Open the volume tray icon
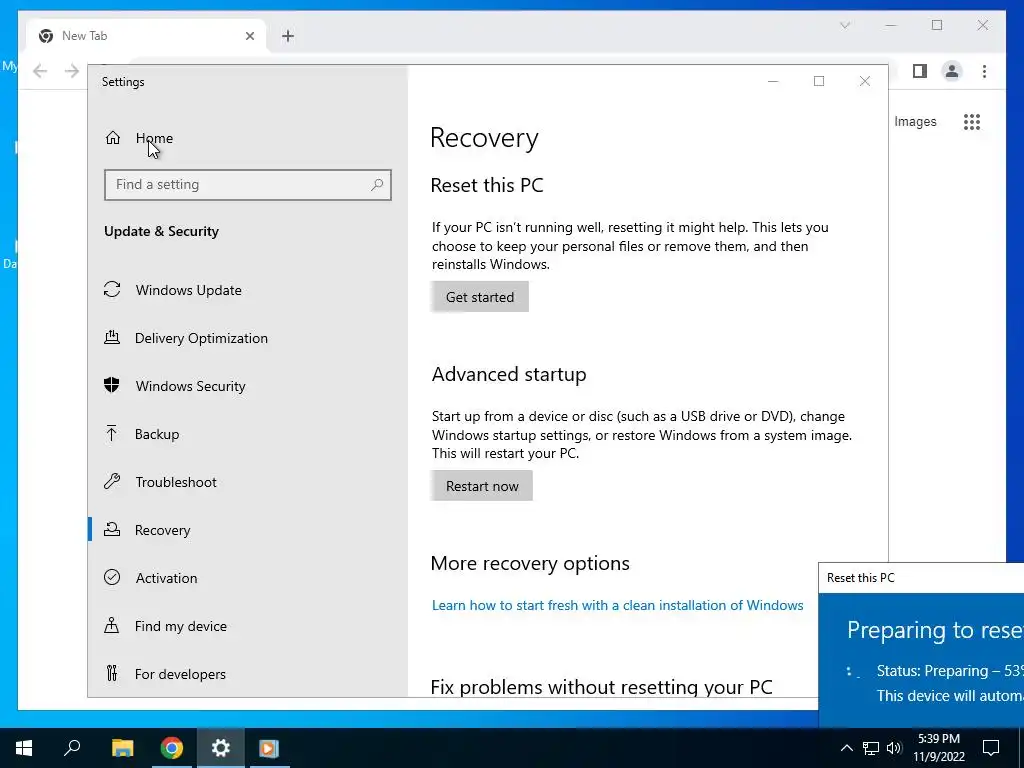This screenshot has height=768, width=1024. [x=894, y=748]
